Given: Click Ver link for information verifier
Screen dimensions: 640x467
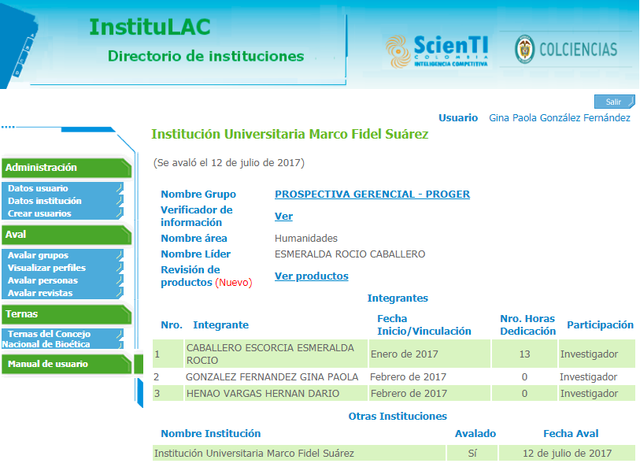Looking at the screenshot, I should tap(284, 216).
